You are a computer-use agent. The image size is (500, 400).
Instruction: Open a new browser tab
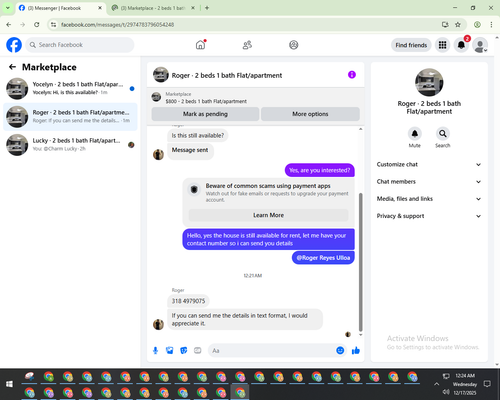click(207, 8)
